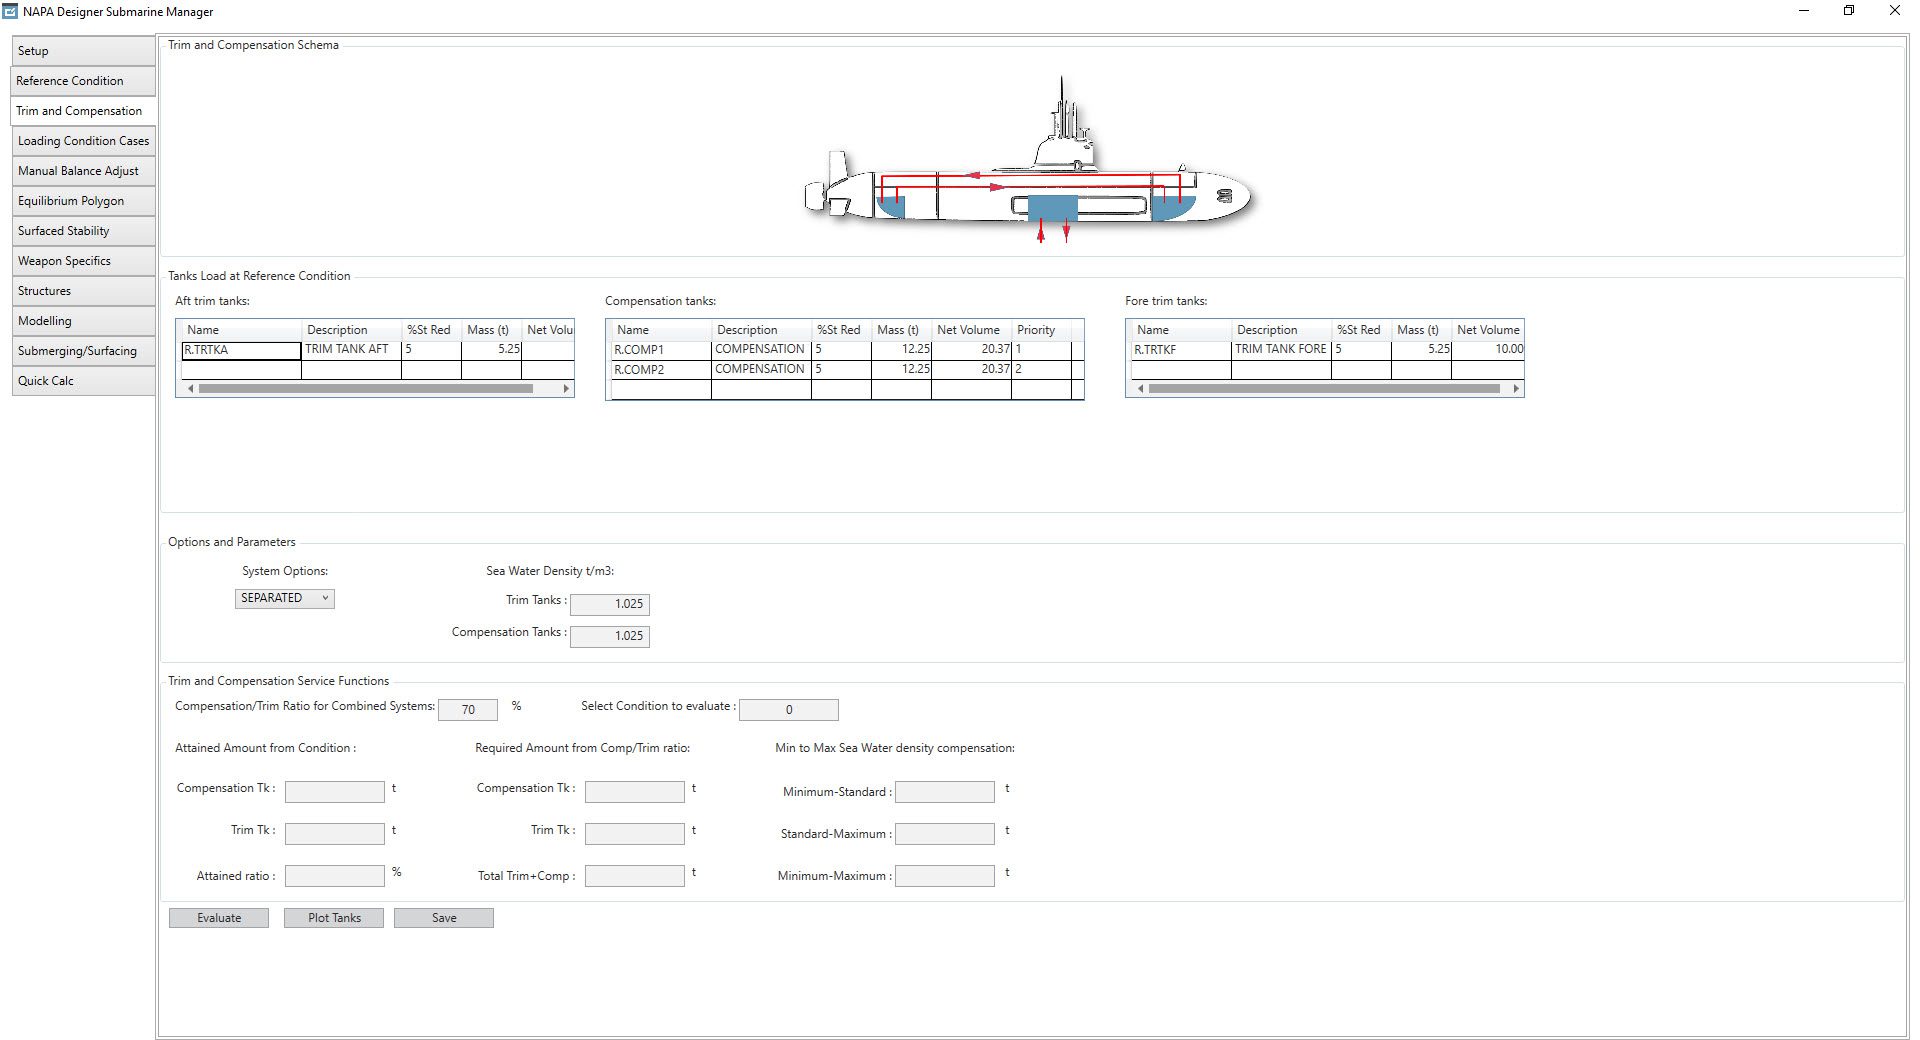This screenshot has height=1040, width=1920.
Task: Click the Save button
Action: click(444, 918)
